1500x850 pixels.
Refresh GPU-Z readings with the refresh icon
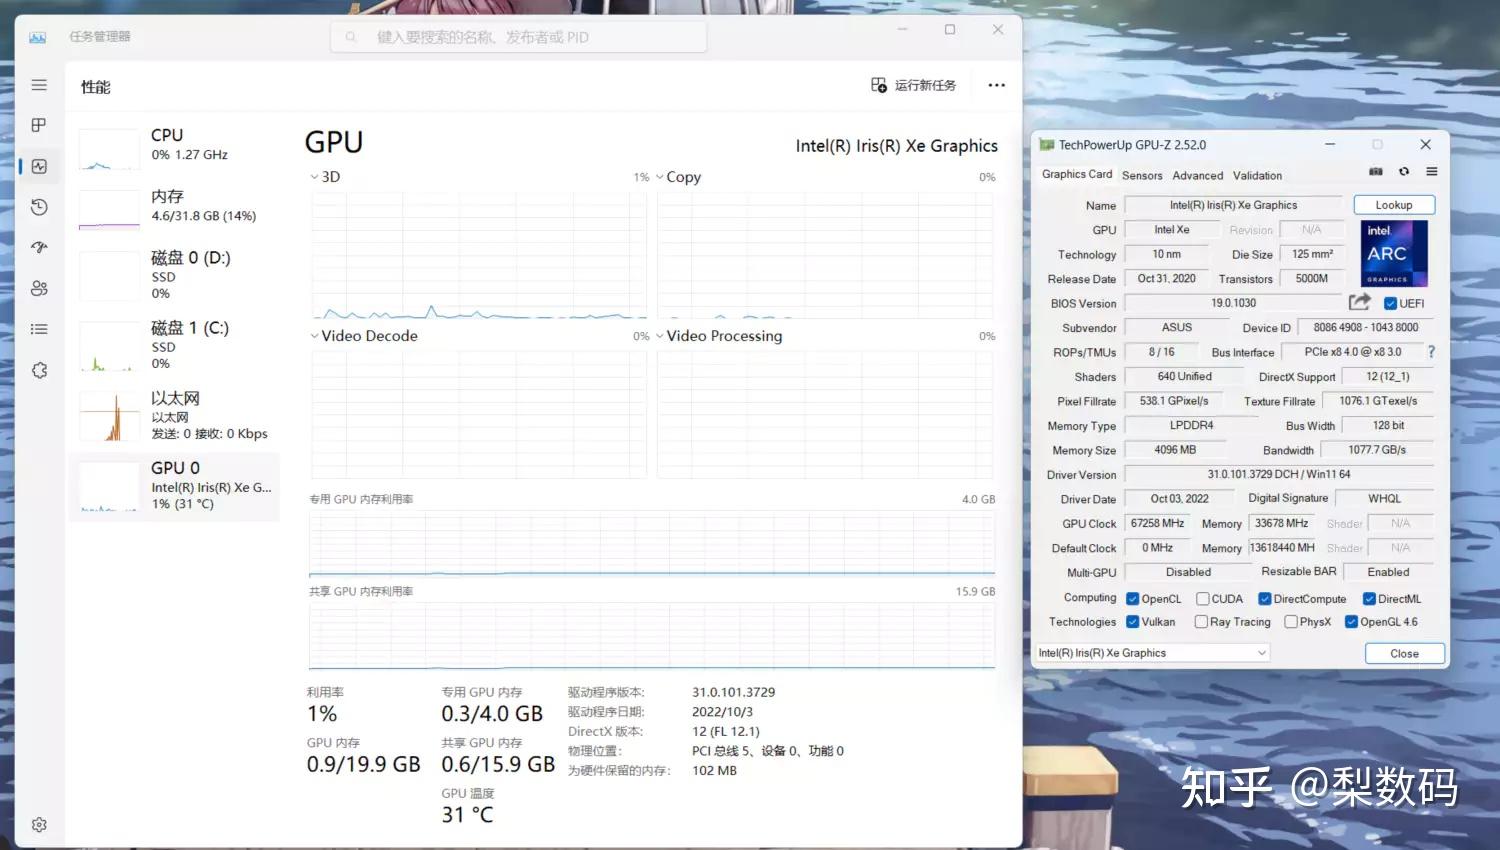1404,171
